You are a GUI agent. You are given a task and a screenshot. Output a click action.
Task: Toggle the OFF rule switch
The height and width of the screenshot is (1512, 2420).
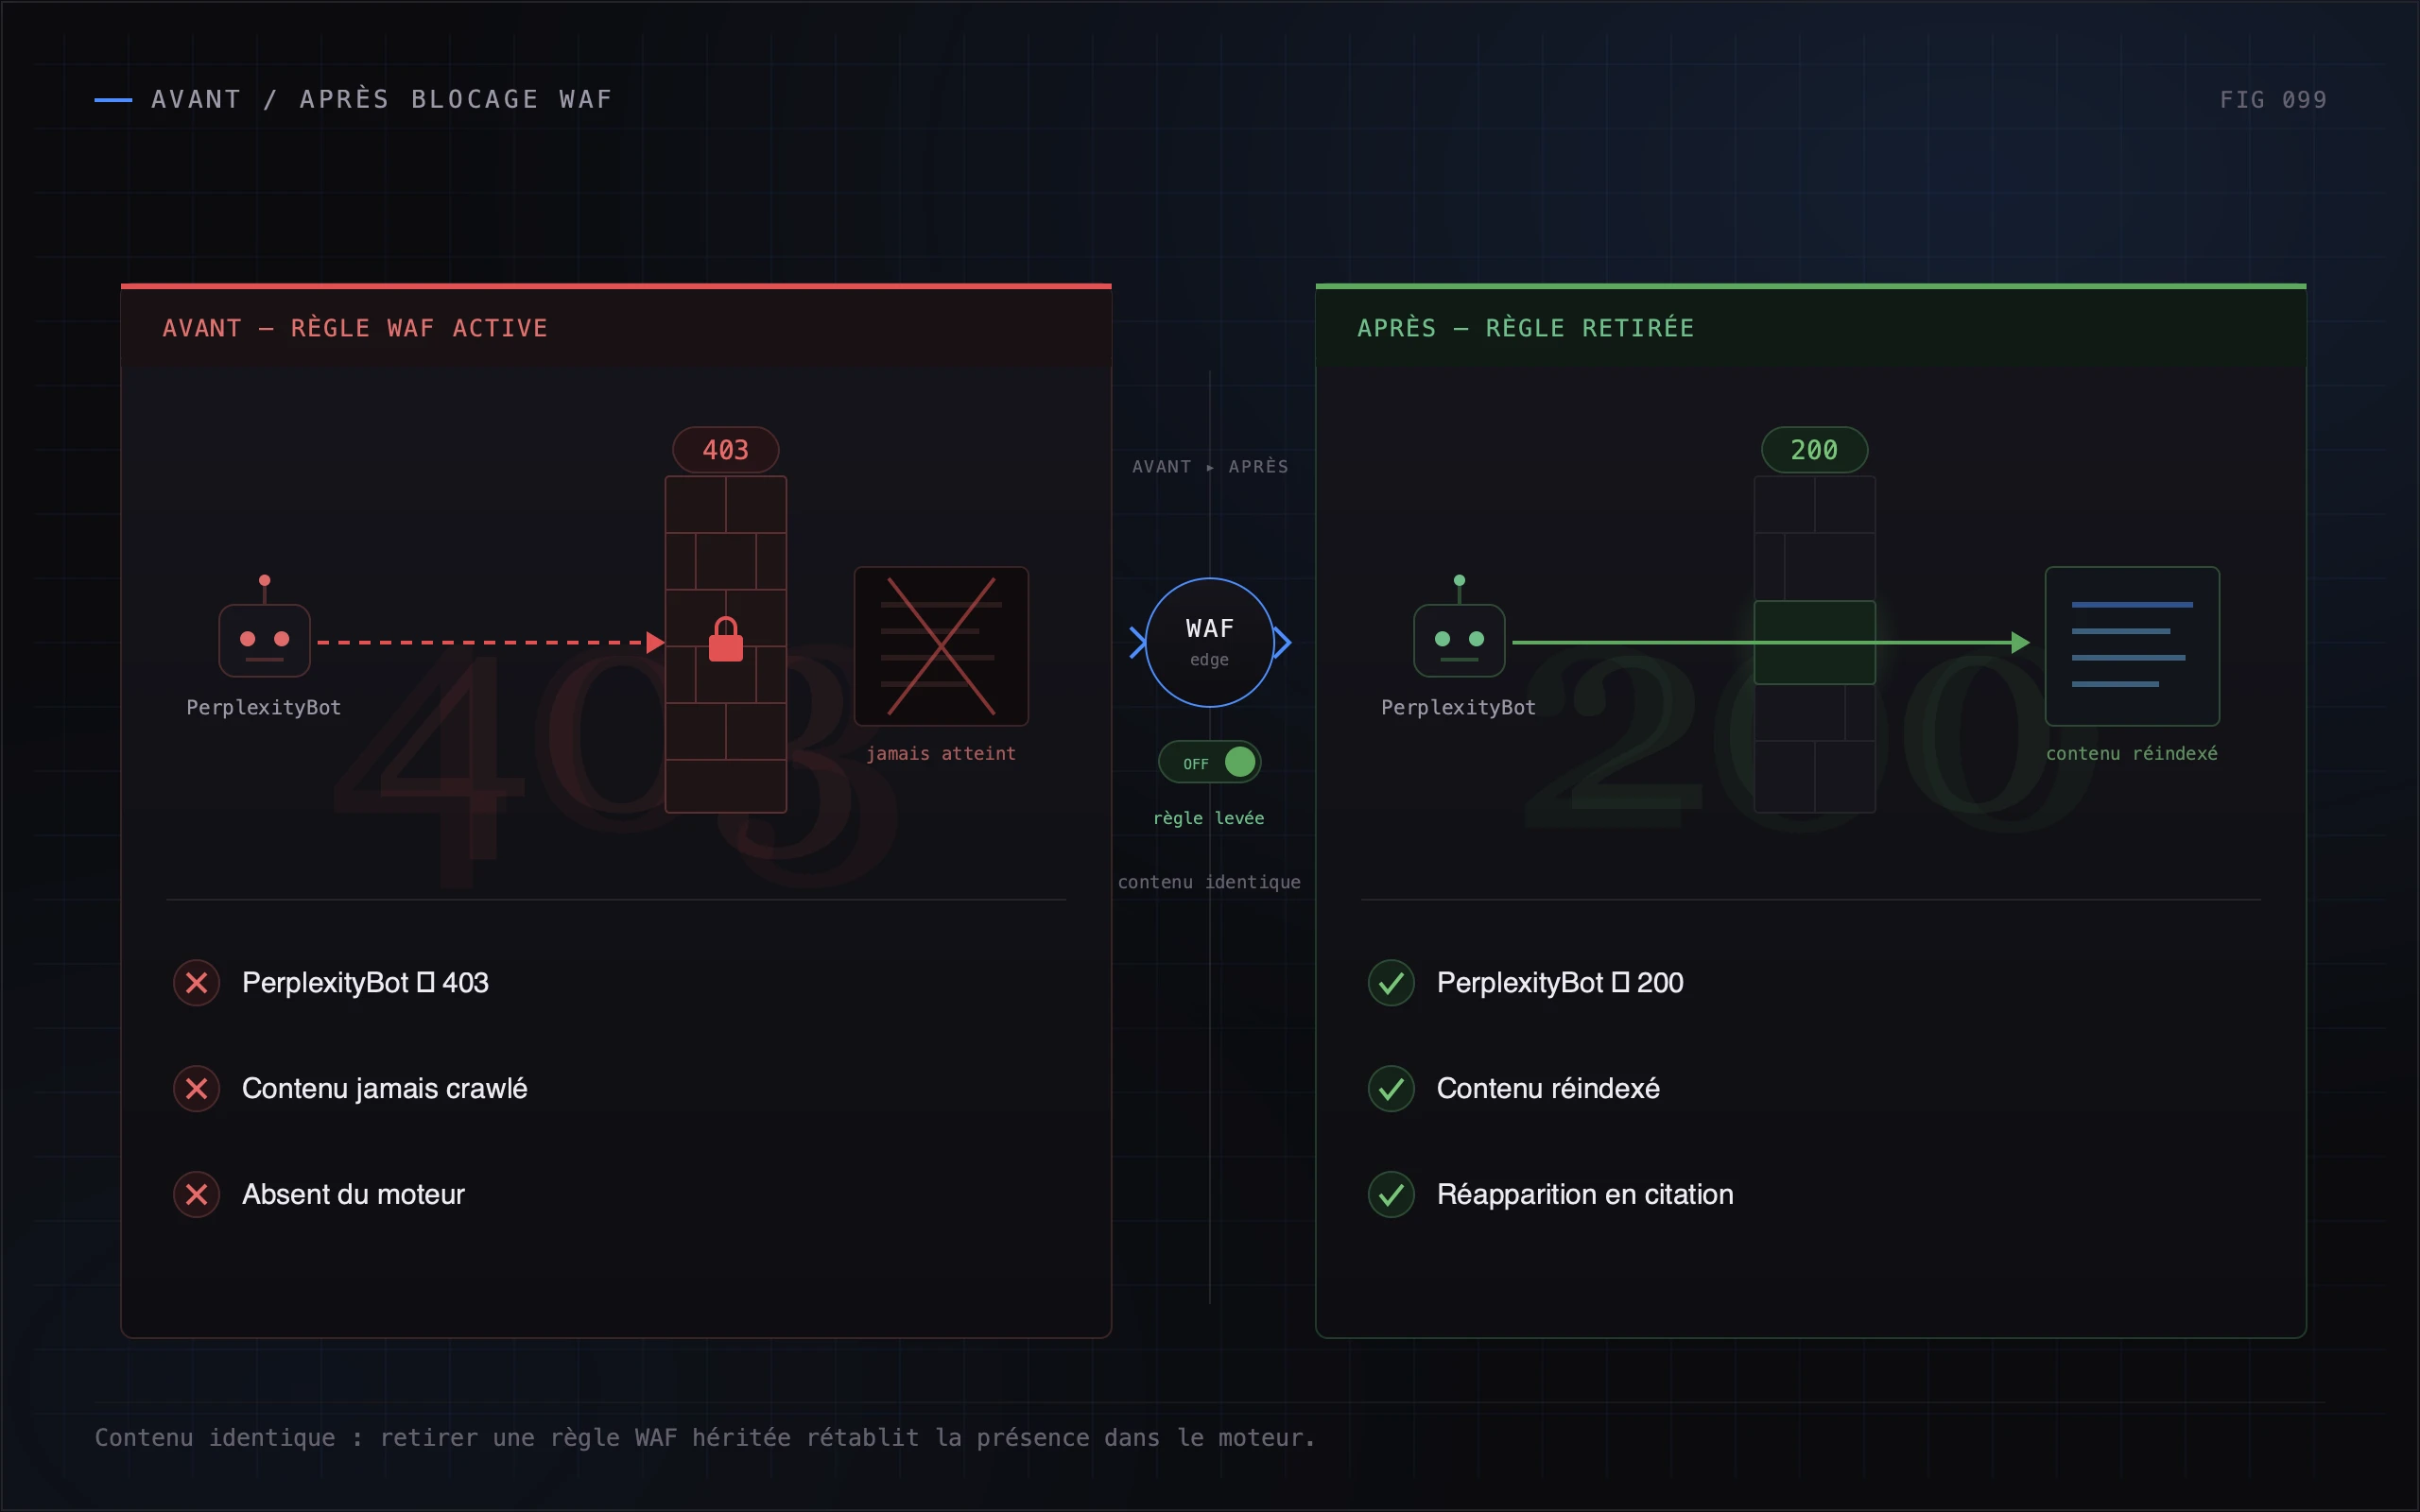(1210, 762)
